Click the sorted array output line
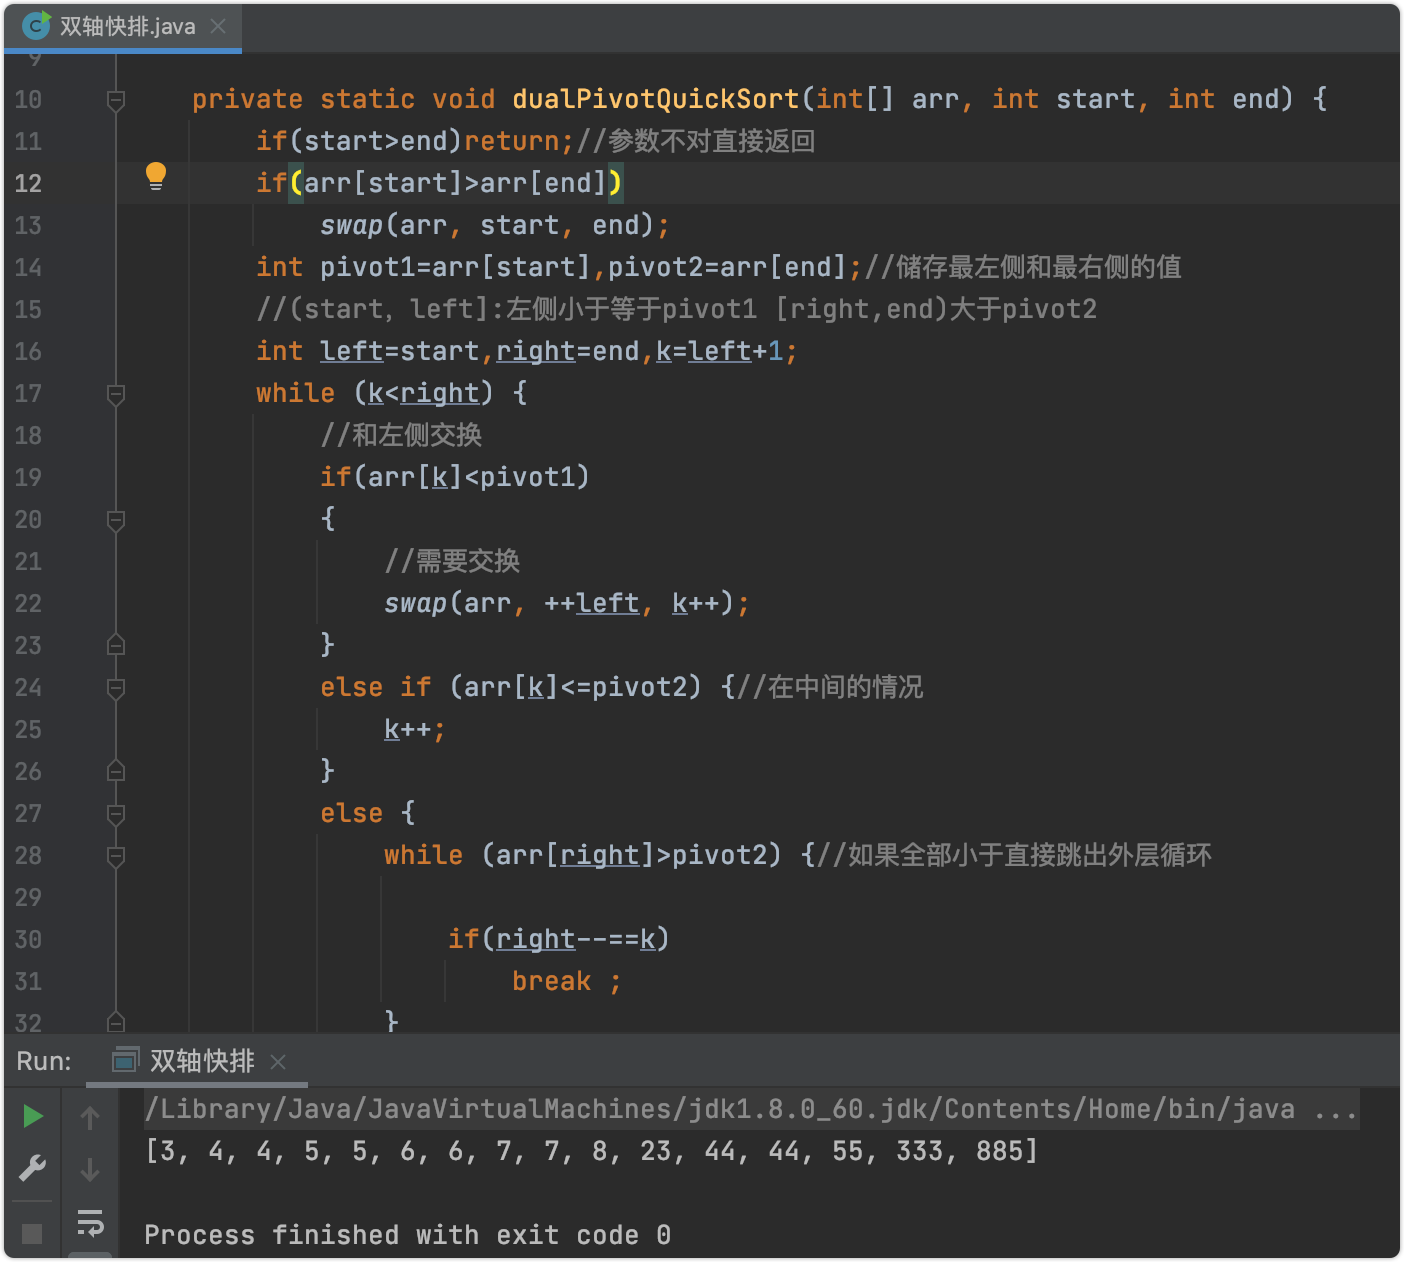 click(592, 1151)
